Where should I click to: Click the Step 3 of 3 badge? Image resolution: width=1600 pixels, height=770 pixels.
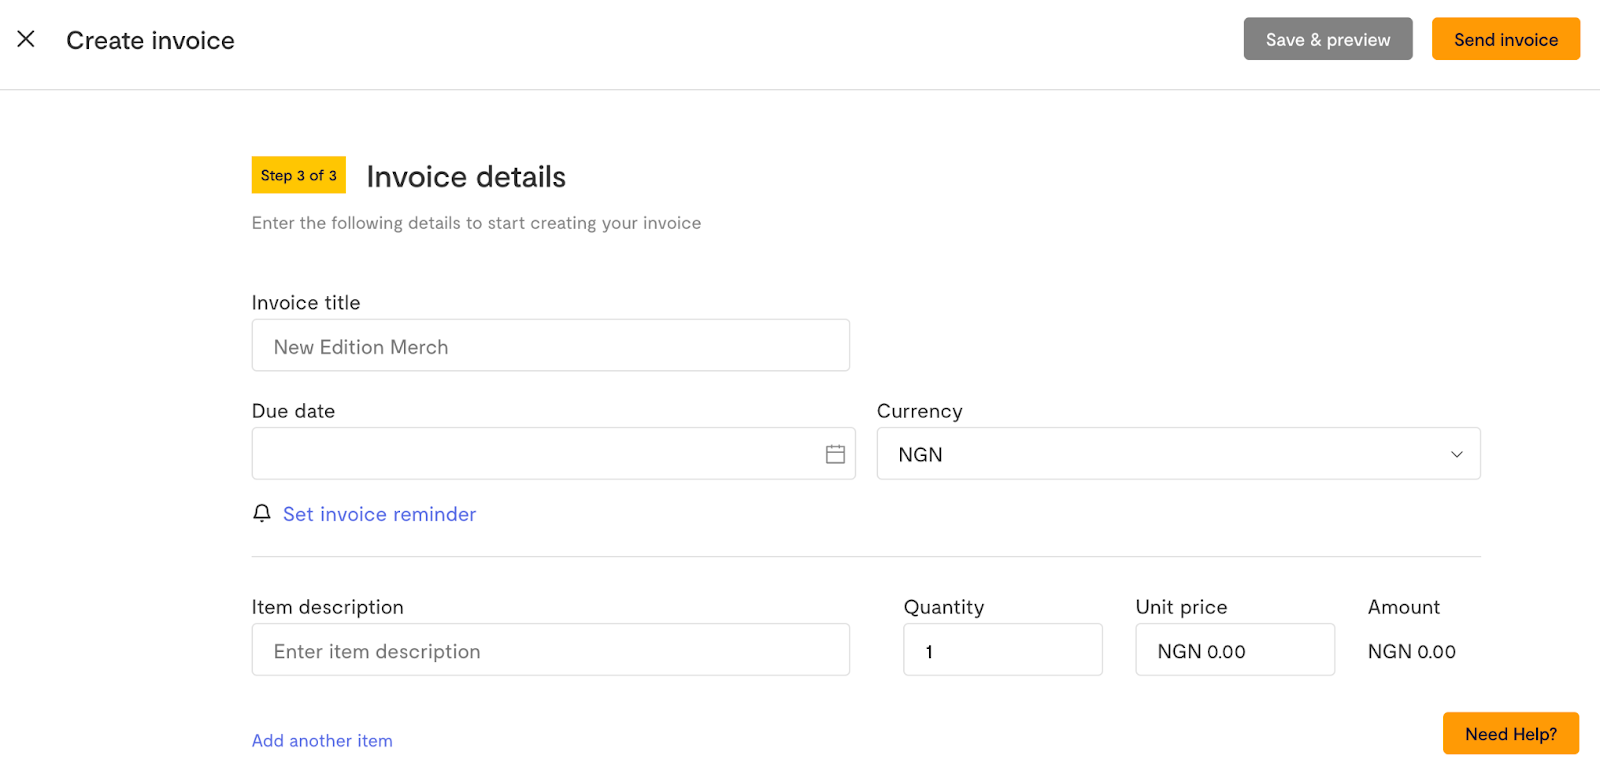pyautogui.click(x=298, y=175)
